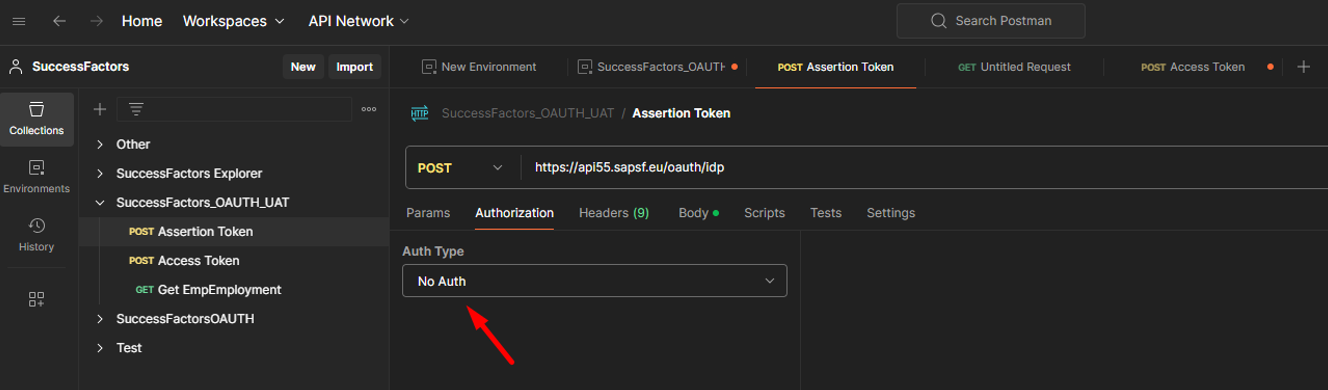Open the Body tab
The image size is (1328, 390).
tap(698, 213)
